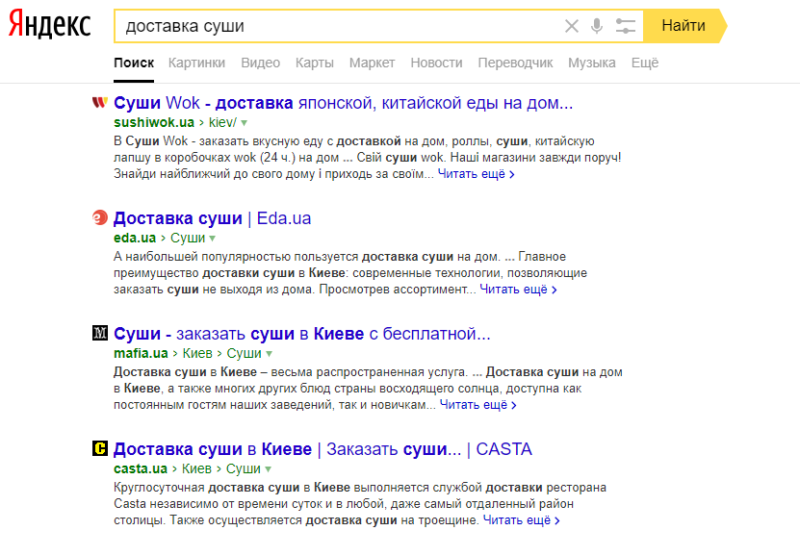Activate voice search microphone icon
Viewport: 800px width, 556px height.
click(x=596, y=26)
